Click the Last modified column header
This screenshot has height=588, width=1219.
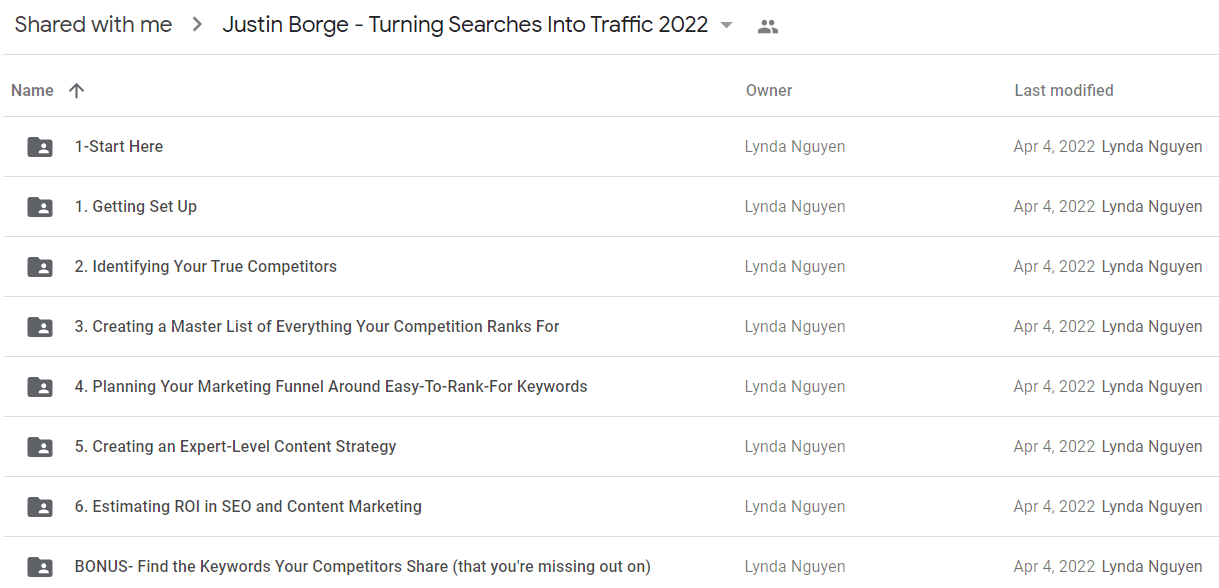coord(1064,90)
